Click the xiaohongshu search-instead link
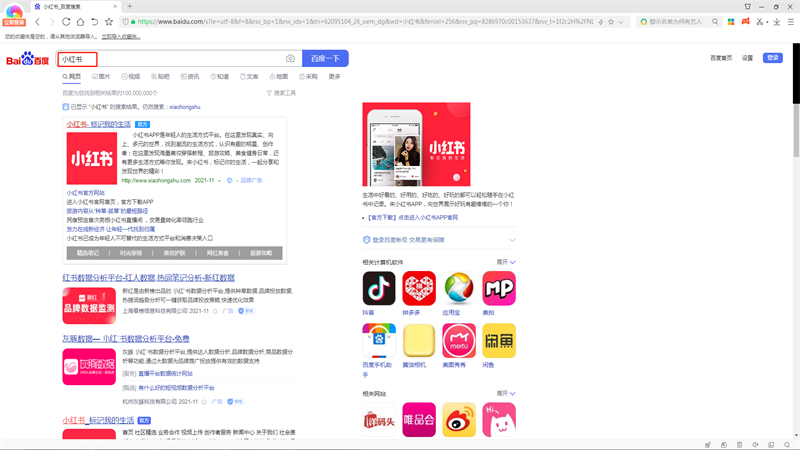 pyautogui.click(x=185, y=107)
